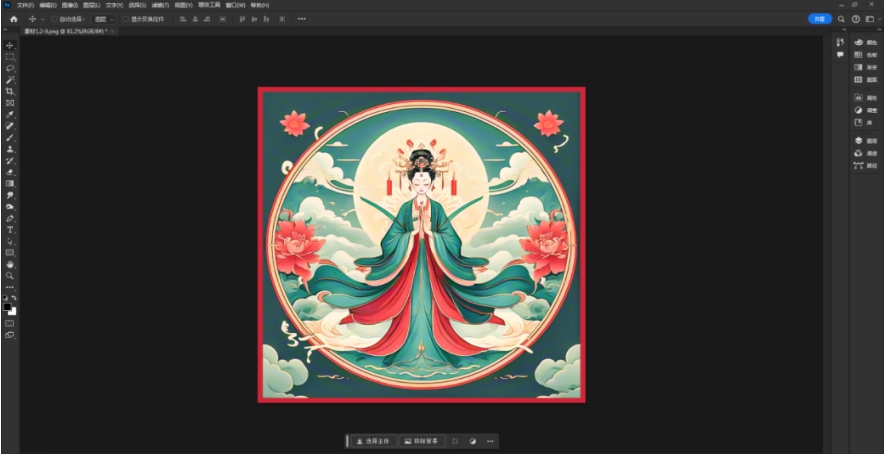Image resolution: width=885 pixels, height=455 pixels.
Task: Select the Hand tool
Action: pos(10,264)
